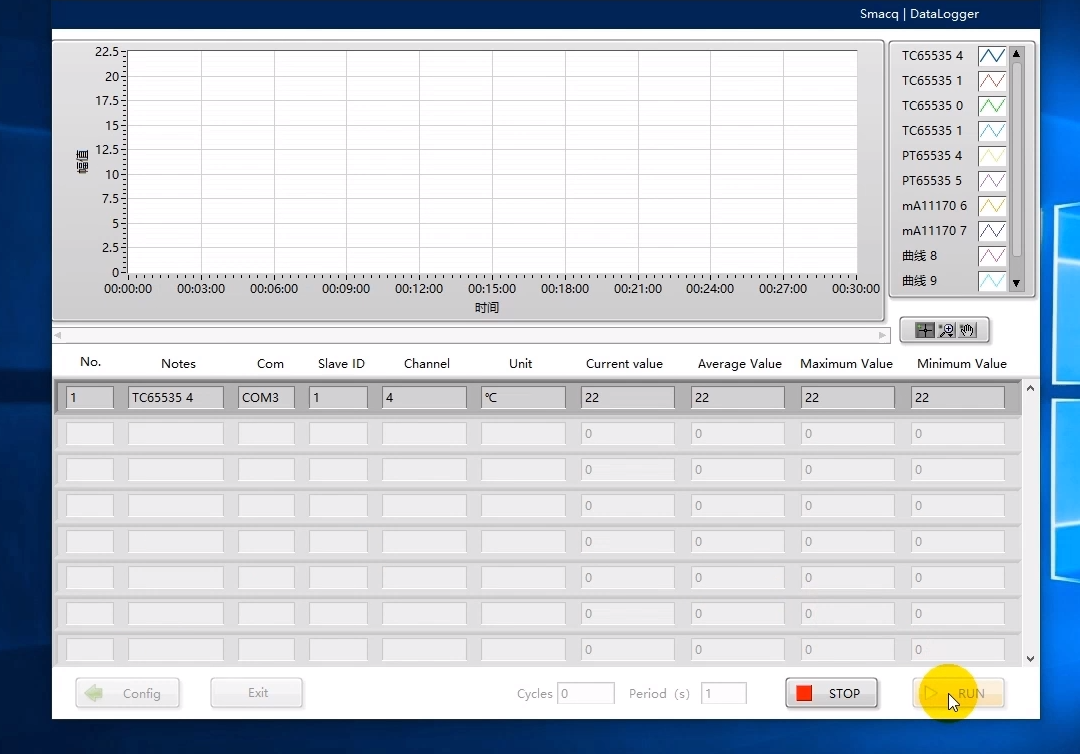Click the 曲线 8 label in legend
The width and height of the screenshot is (1080, 754).
[920, 255]
